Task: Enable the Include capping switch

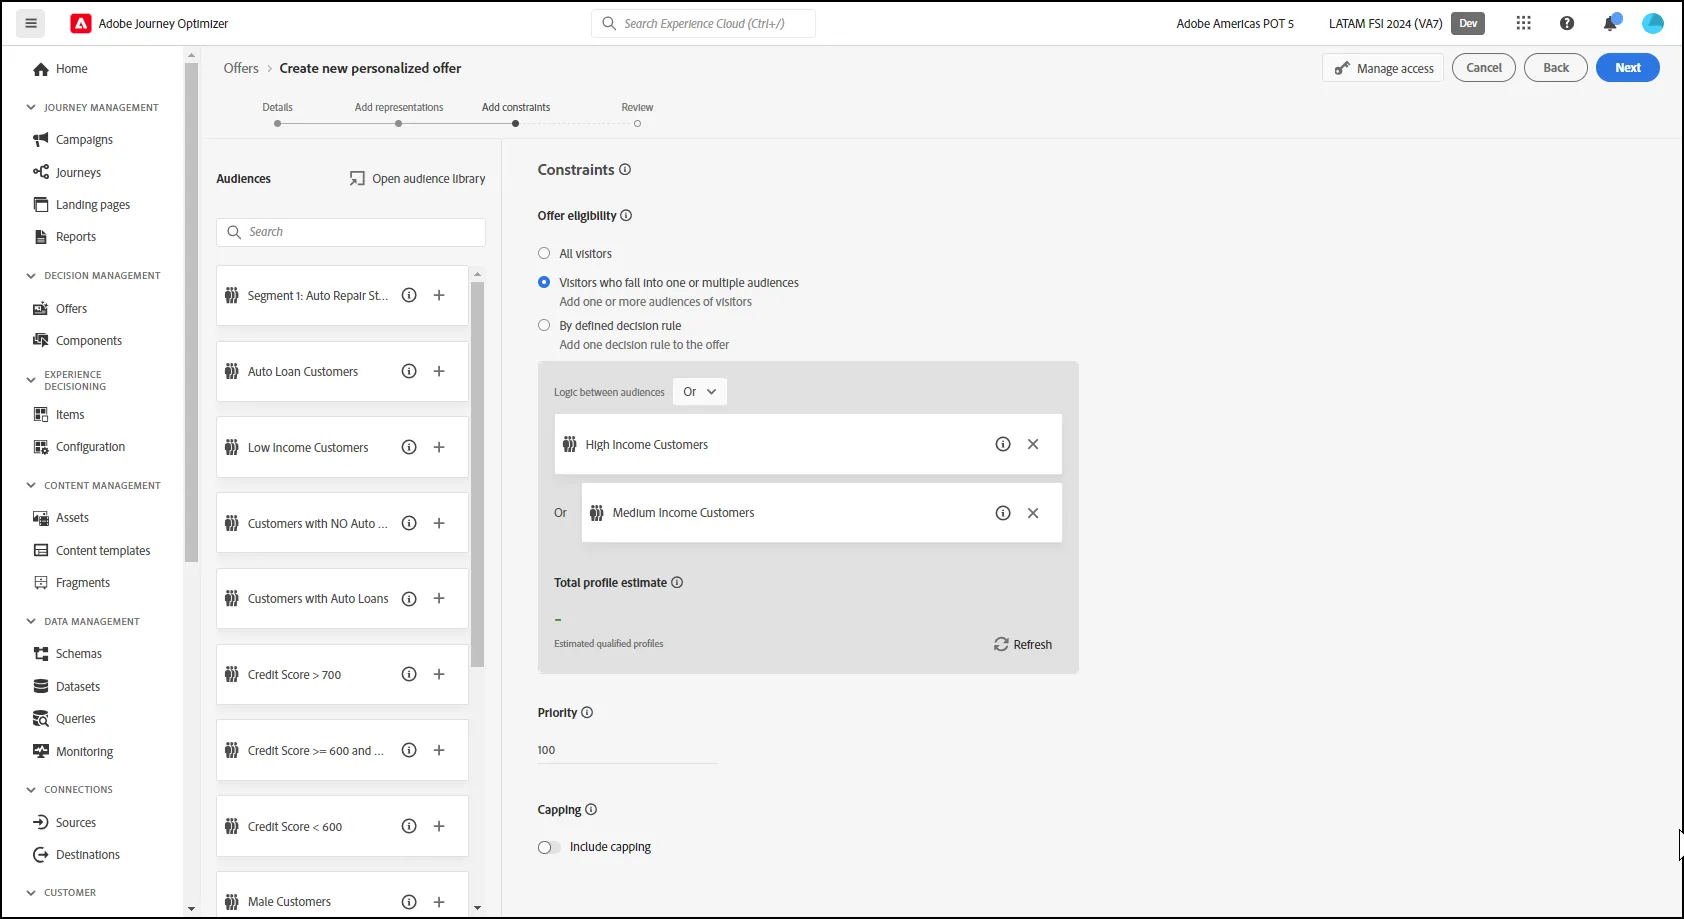Action: pyautogui.click(x=549, y=847)
